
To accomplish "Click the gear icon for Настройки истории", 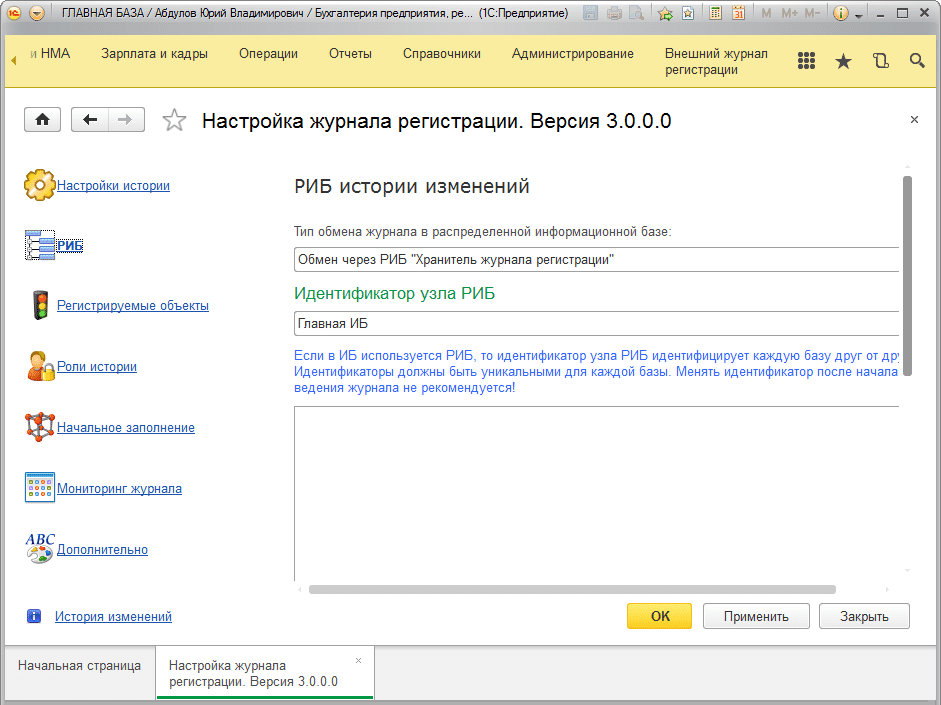I will point(39,185).
